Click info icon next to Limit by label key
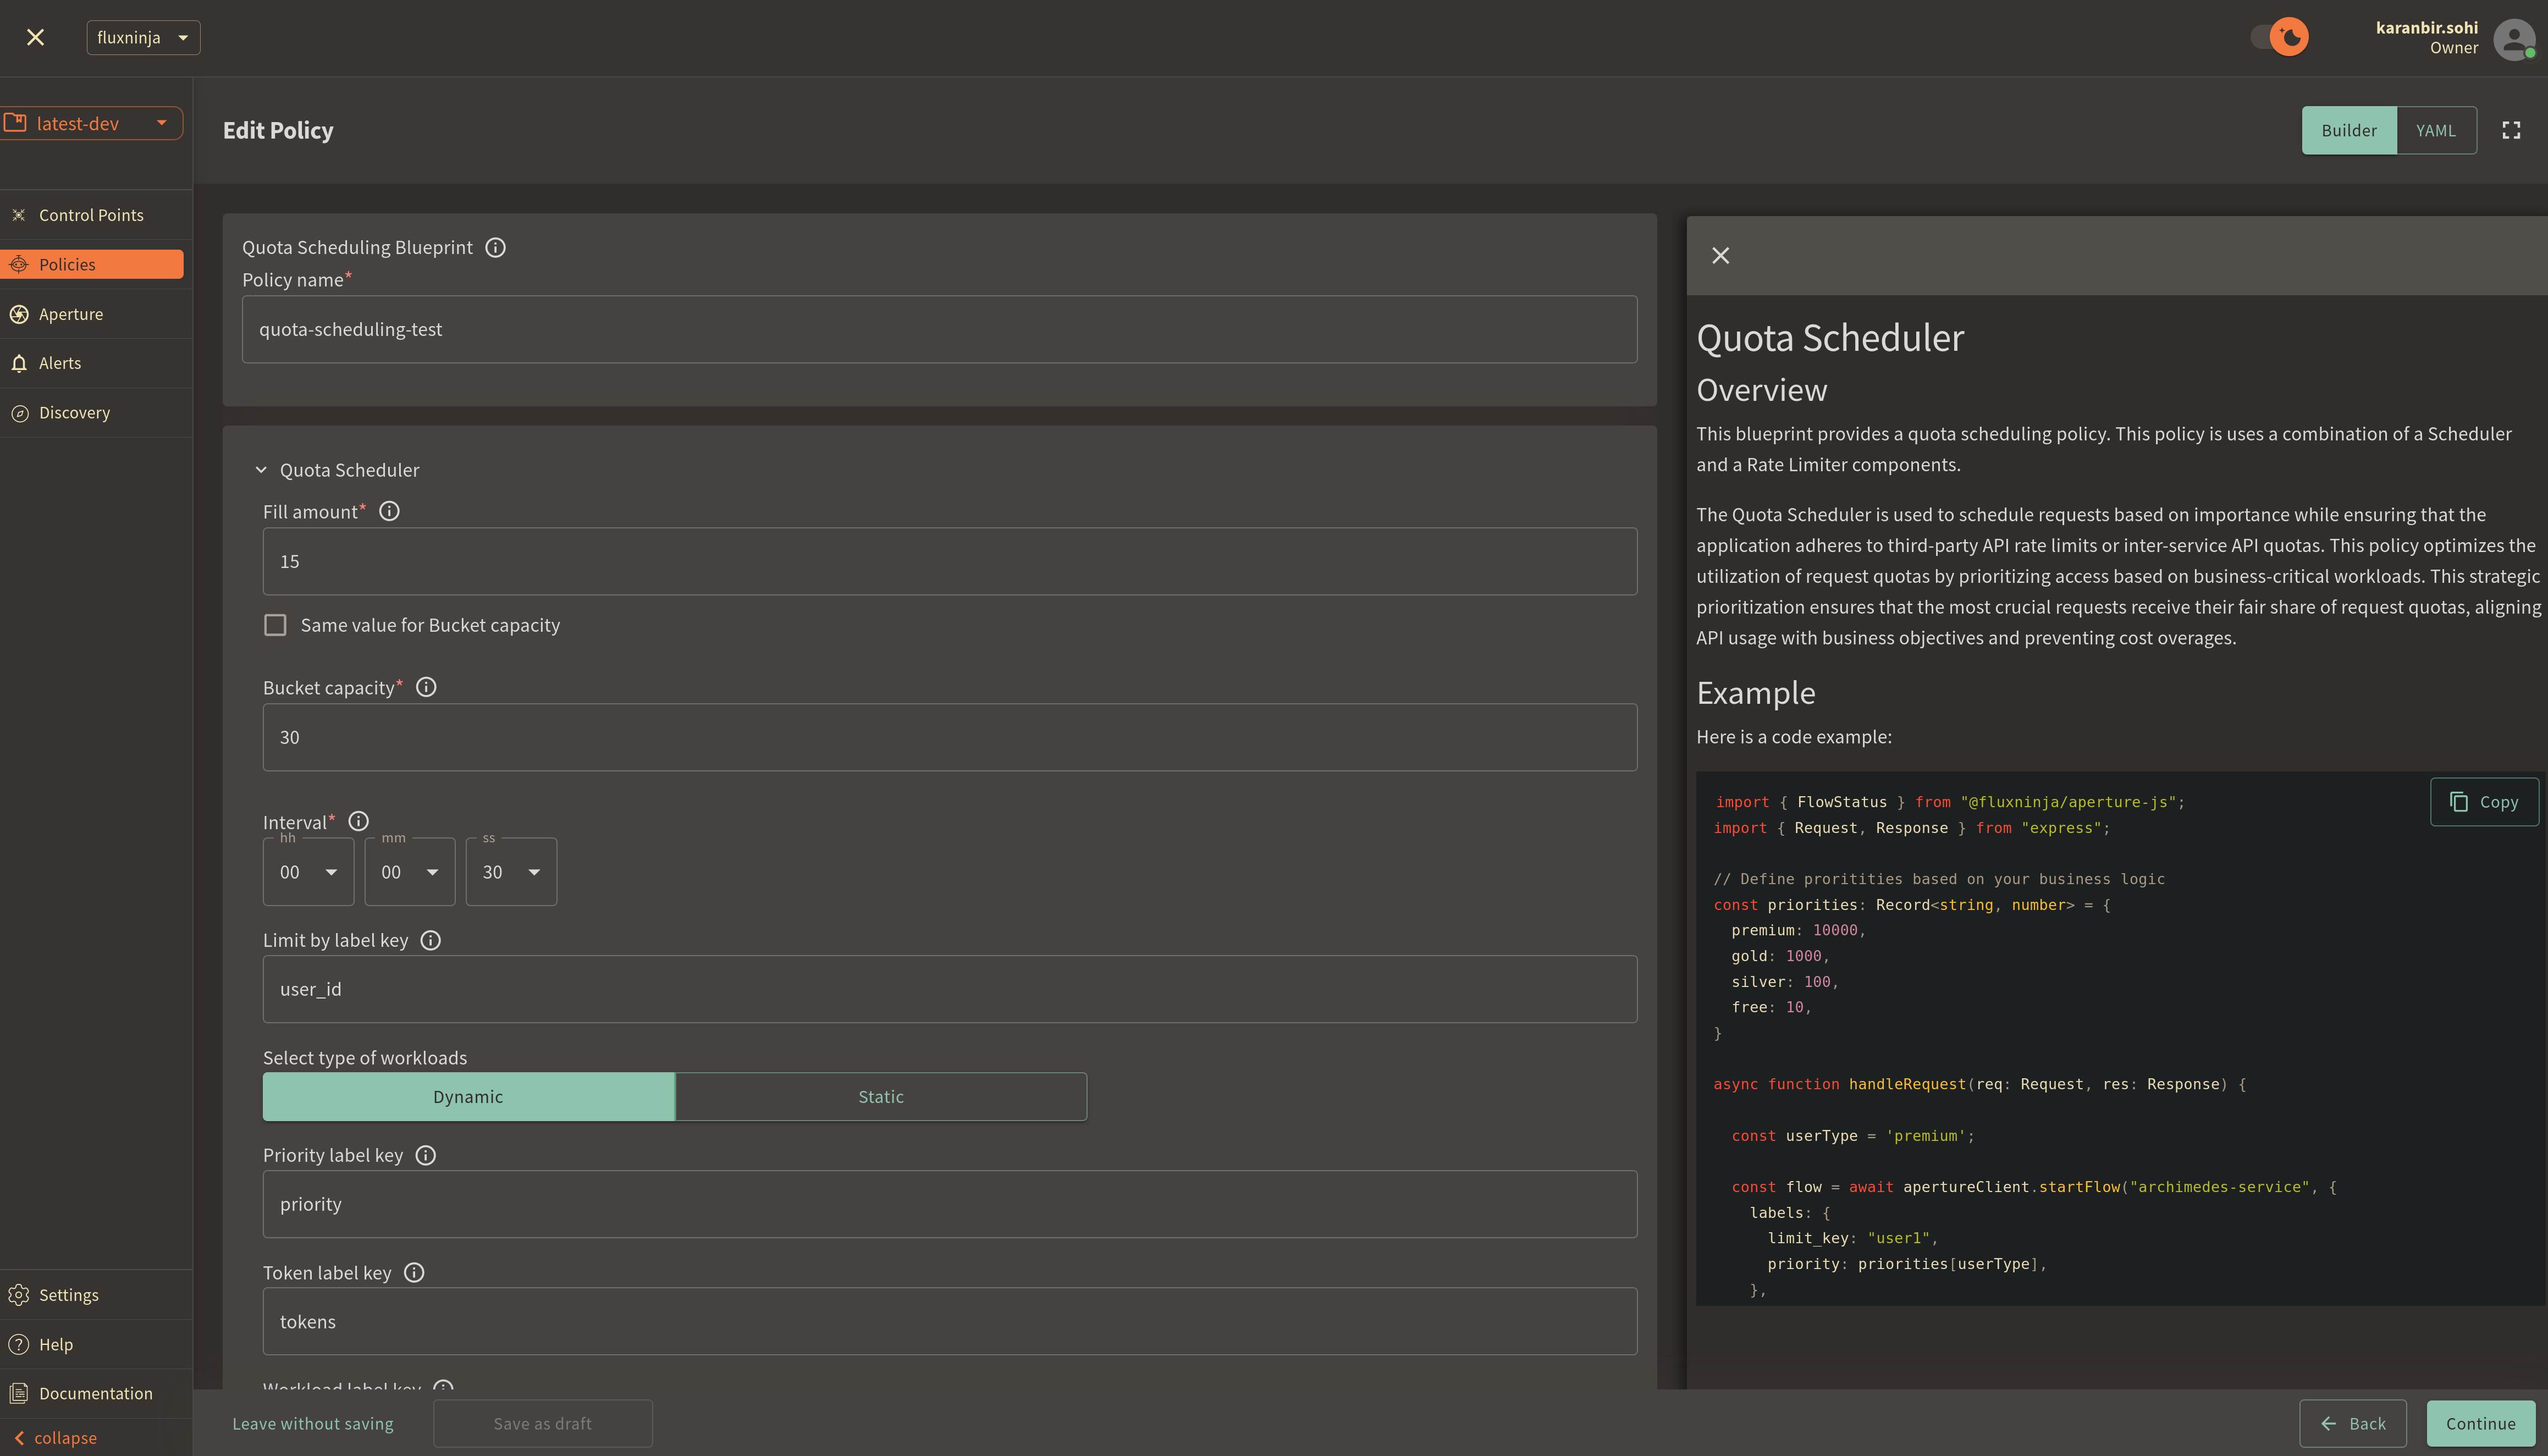The width and height of the screenshot is (2548, 1456). click(x=431, y=940)
